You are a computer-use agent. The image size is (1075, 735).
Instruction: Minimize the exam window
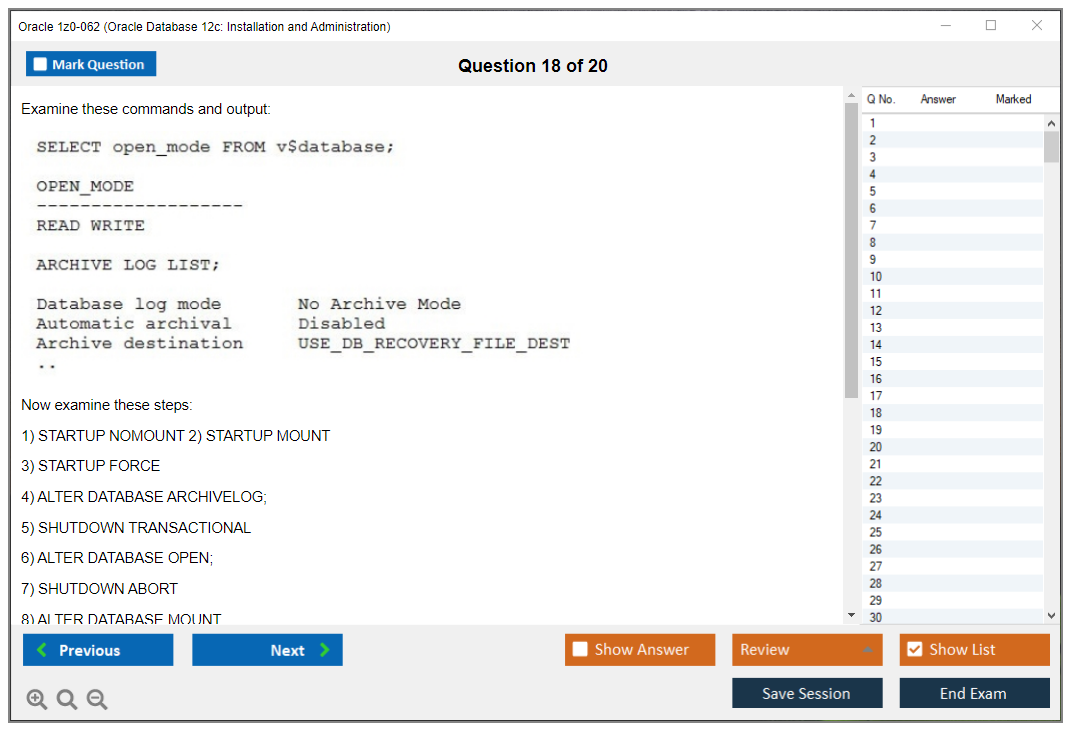tap(945, 26)
